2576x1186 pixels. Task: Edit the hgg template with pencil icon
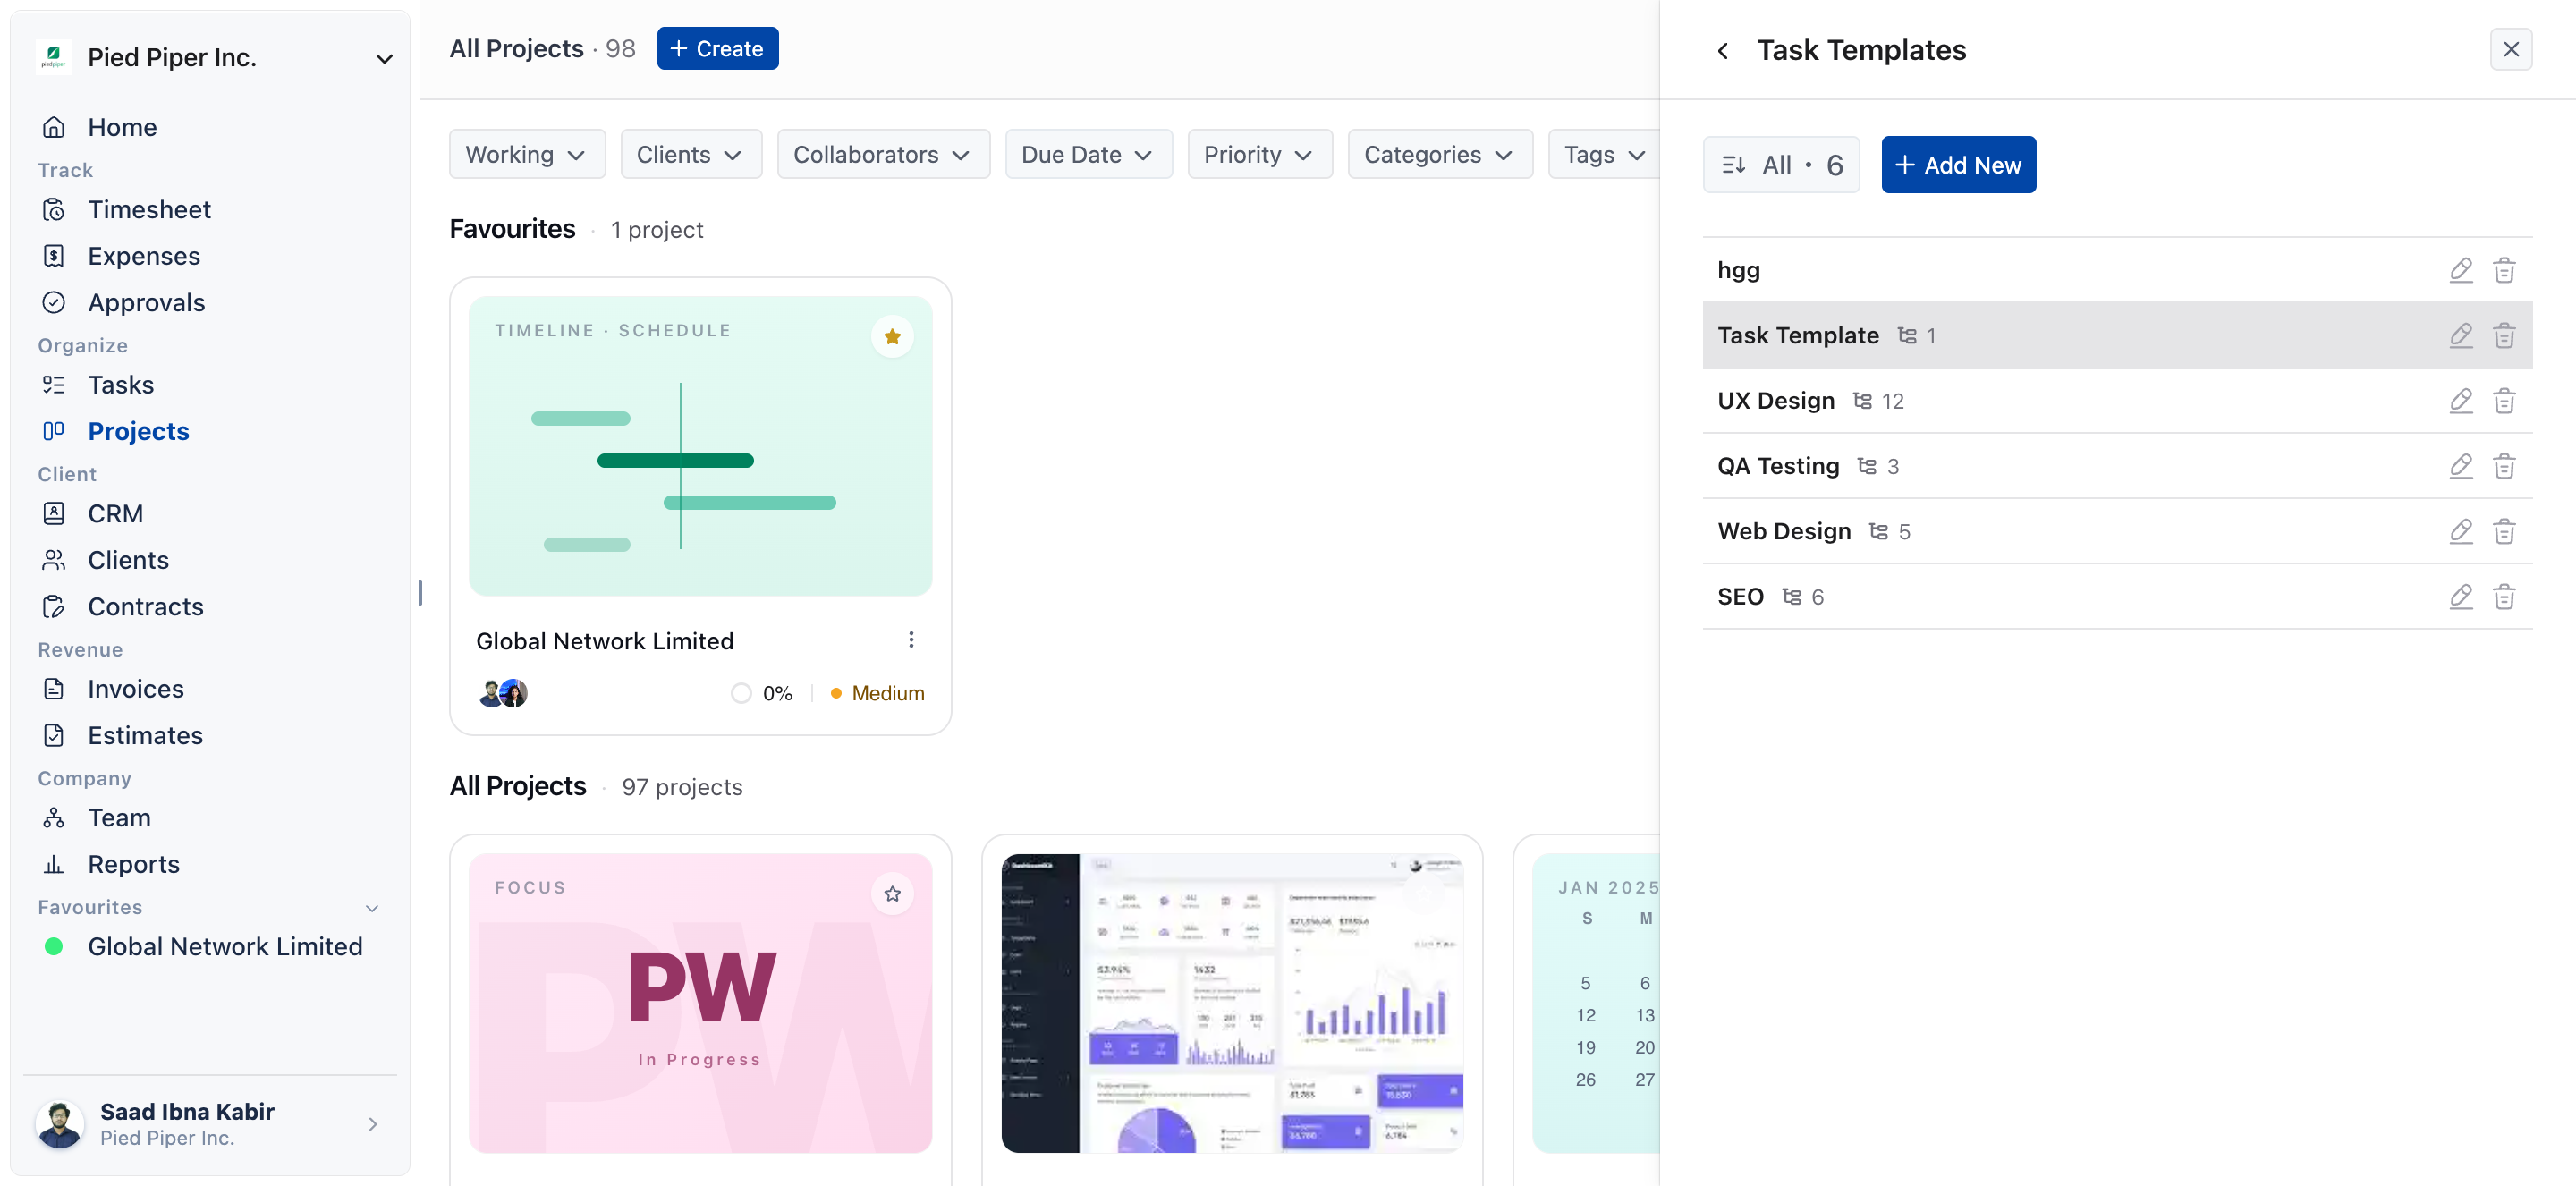point(2460,270)
